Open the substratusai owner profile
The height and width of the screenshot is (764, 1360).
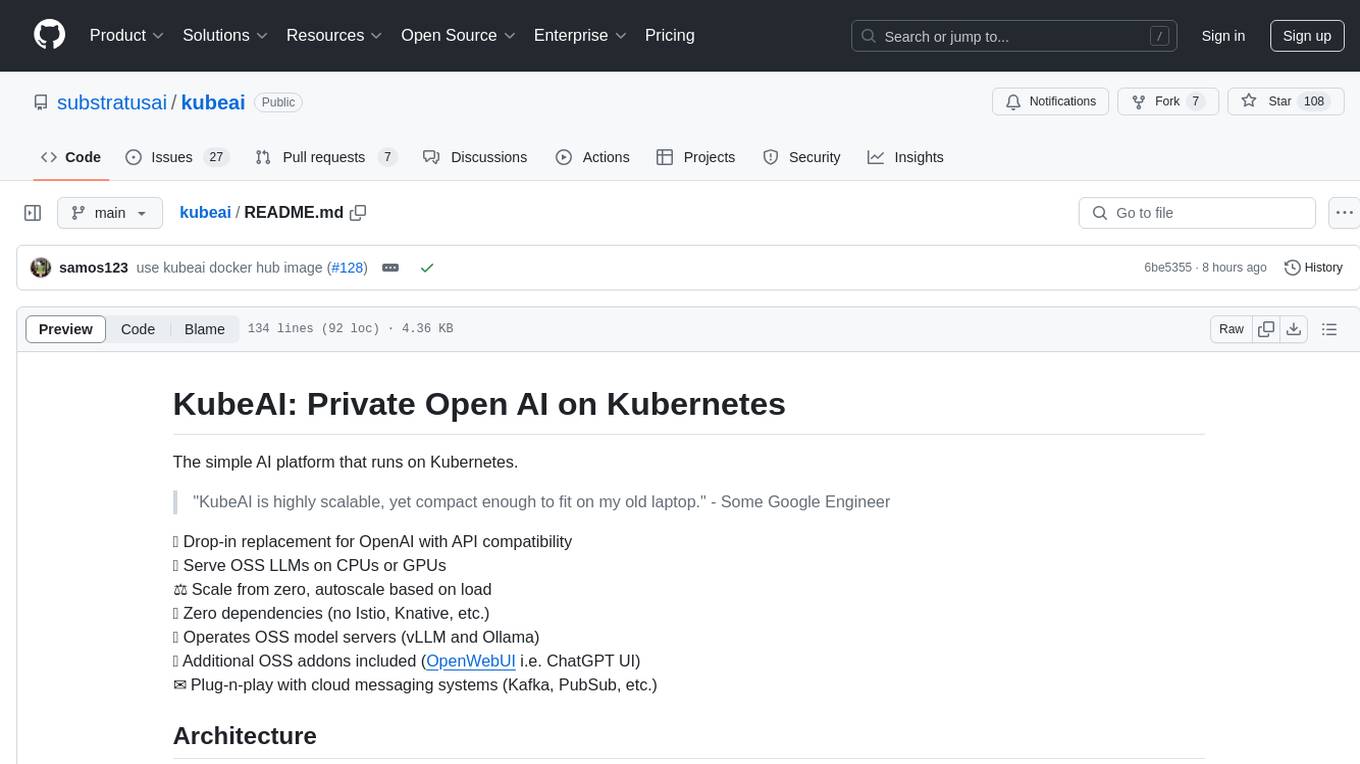pyautogui.click(x=112, y=102)
